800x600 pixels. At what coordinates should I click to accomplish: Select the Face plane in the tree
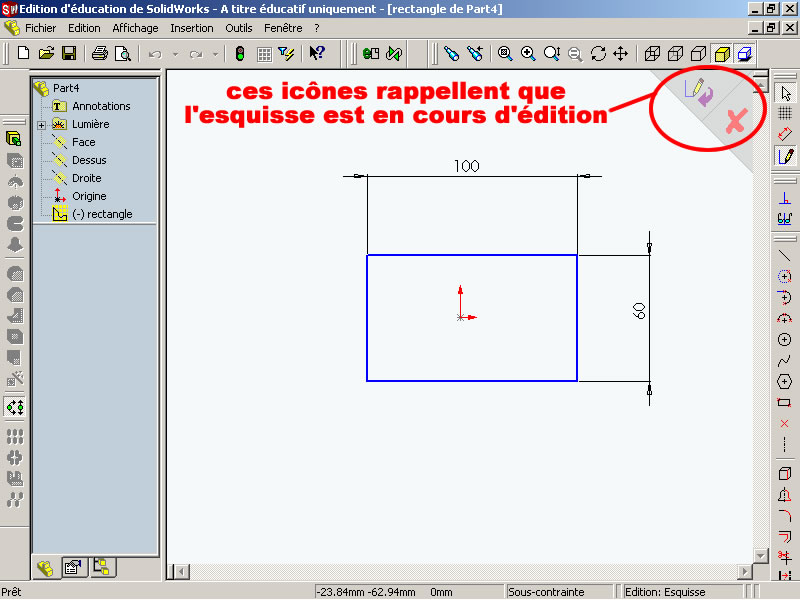(84, 142)
